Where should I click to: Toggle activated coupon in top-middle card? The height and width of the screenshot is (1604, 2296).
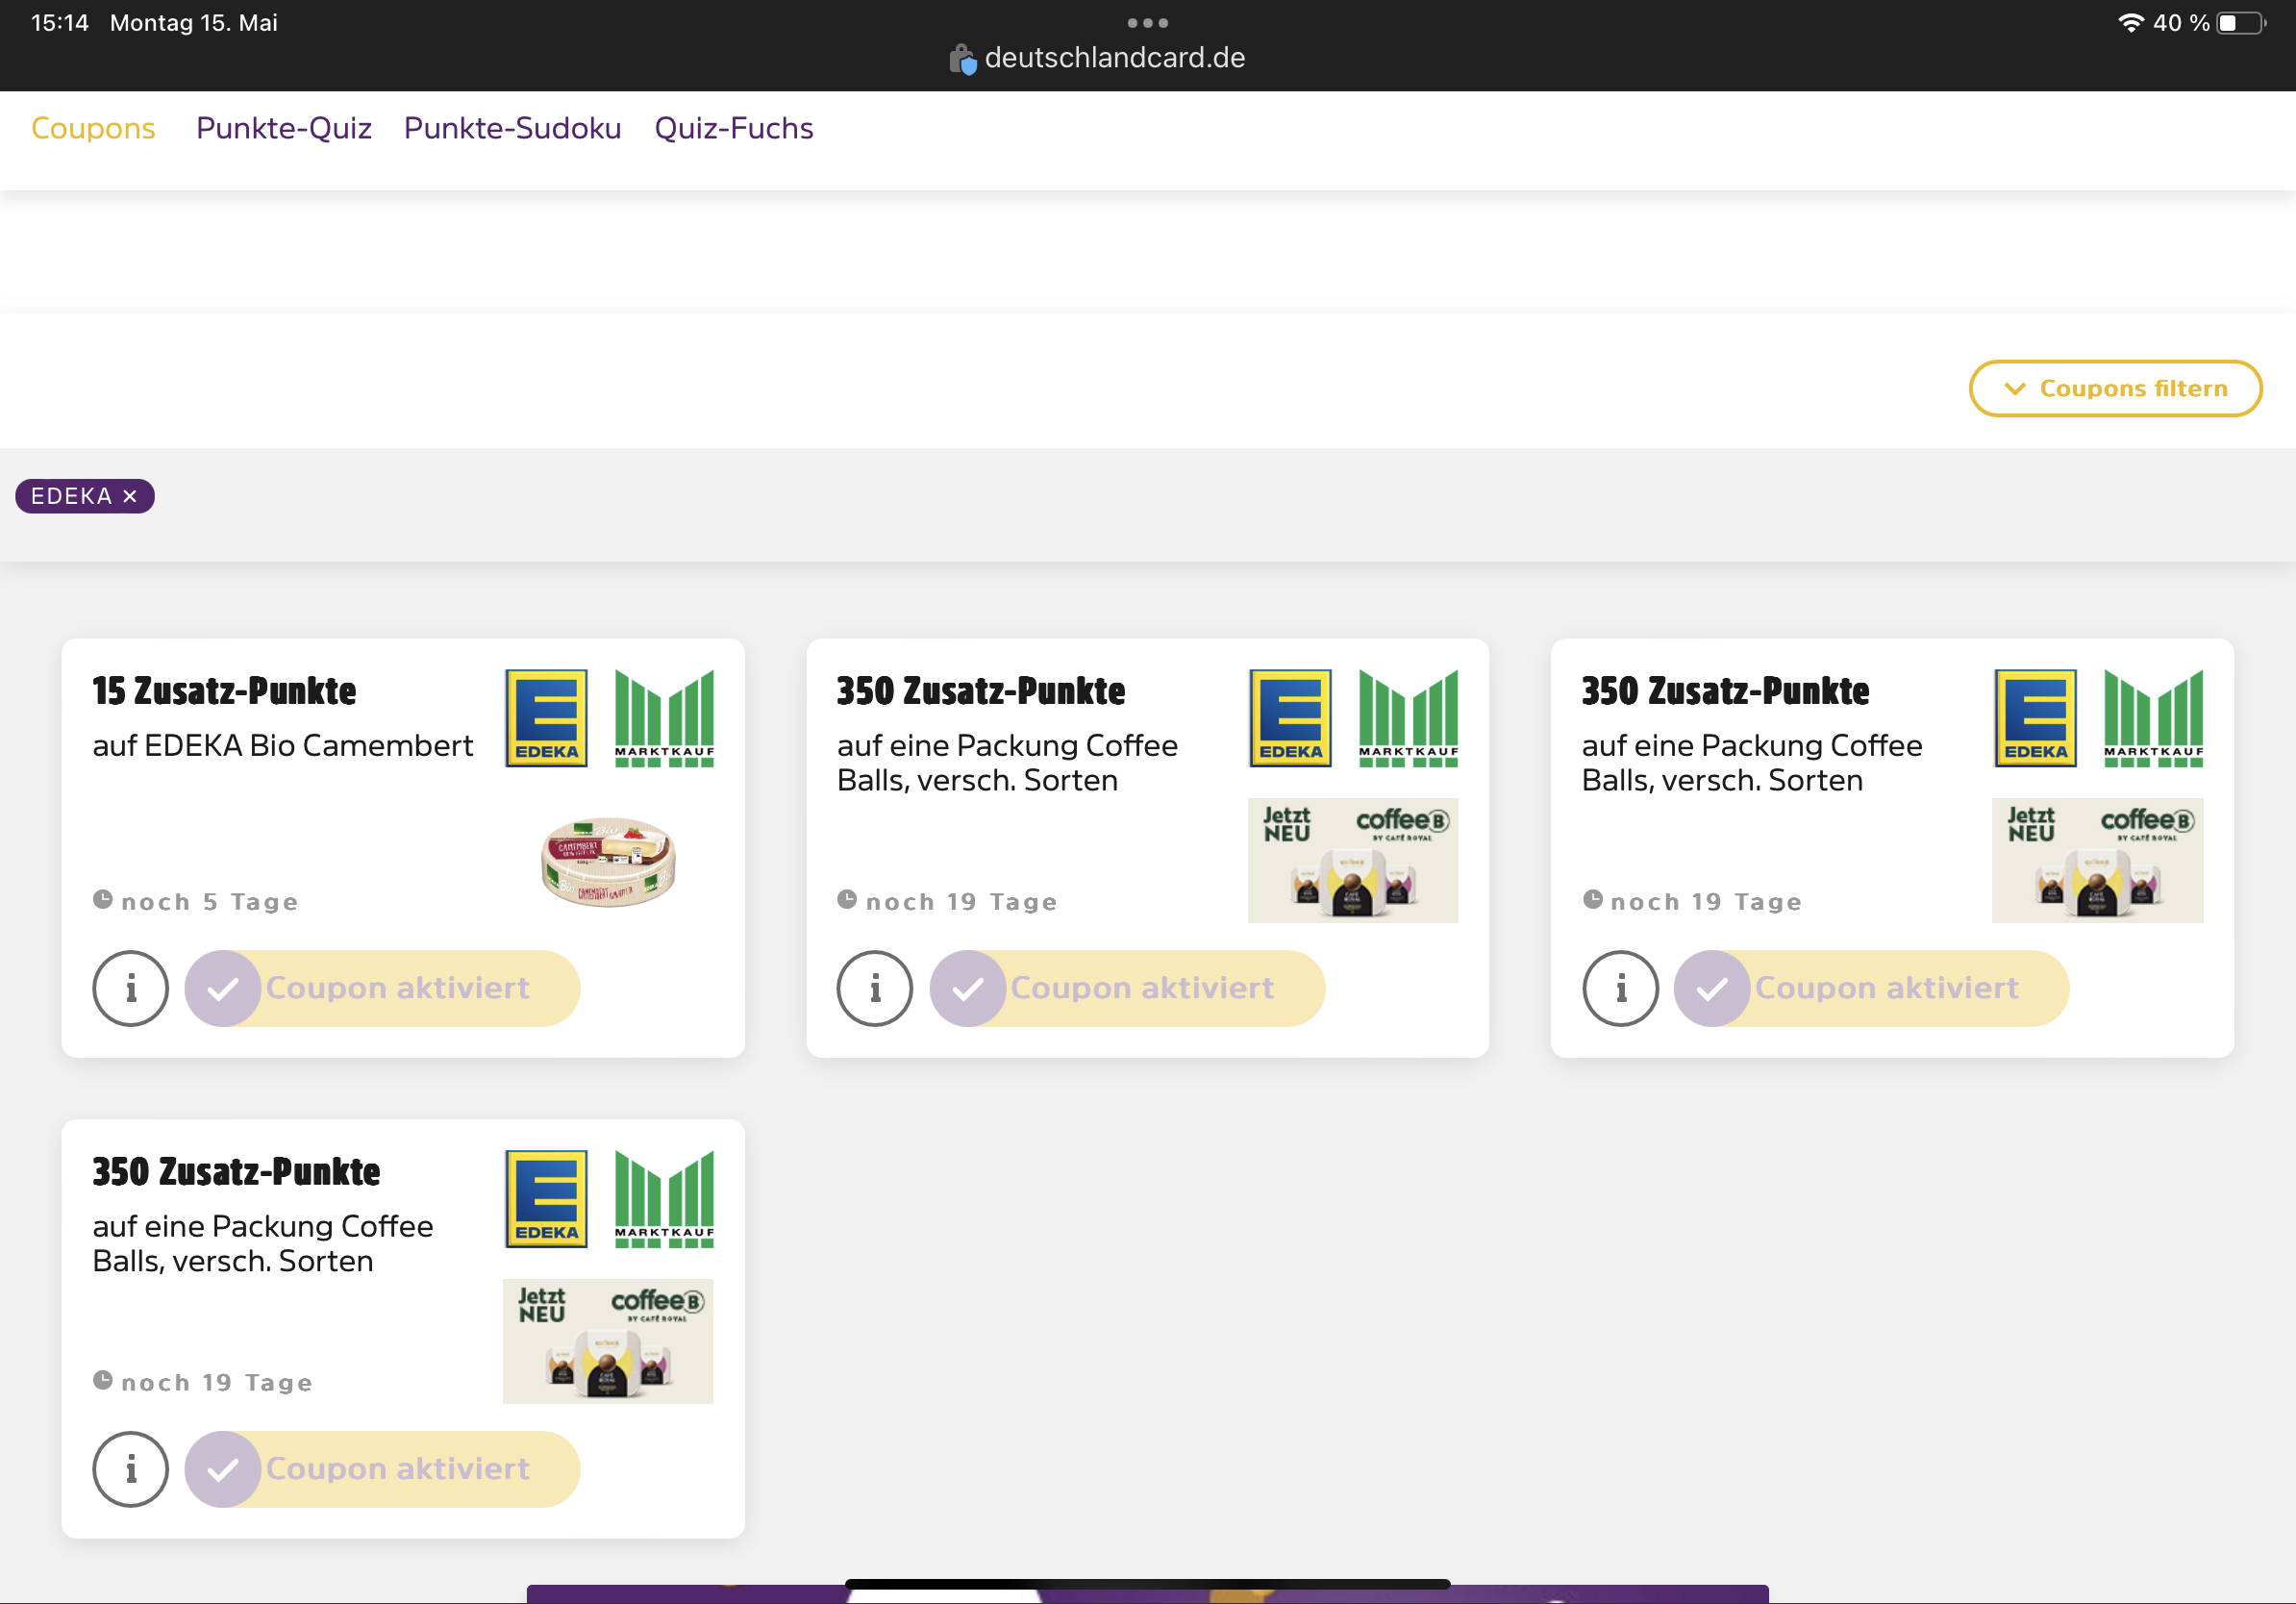pos(1127,988)
